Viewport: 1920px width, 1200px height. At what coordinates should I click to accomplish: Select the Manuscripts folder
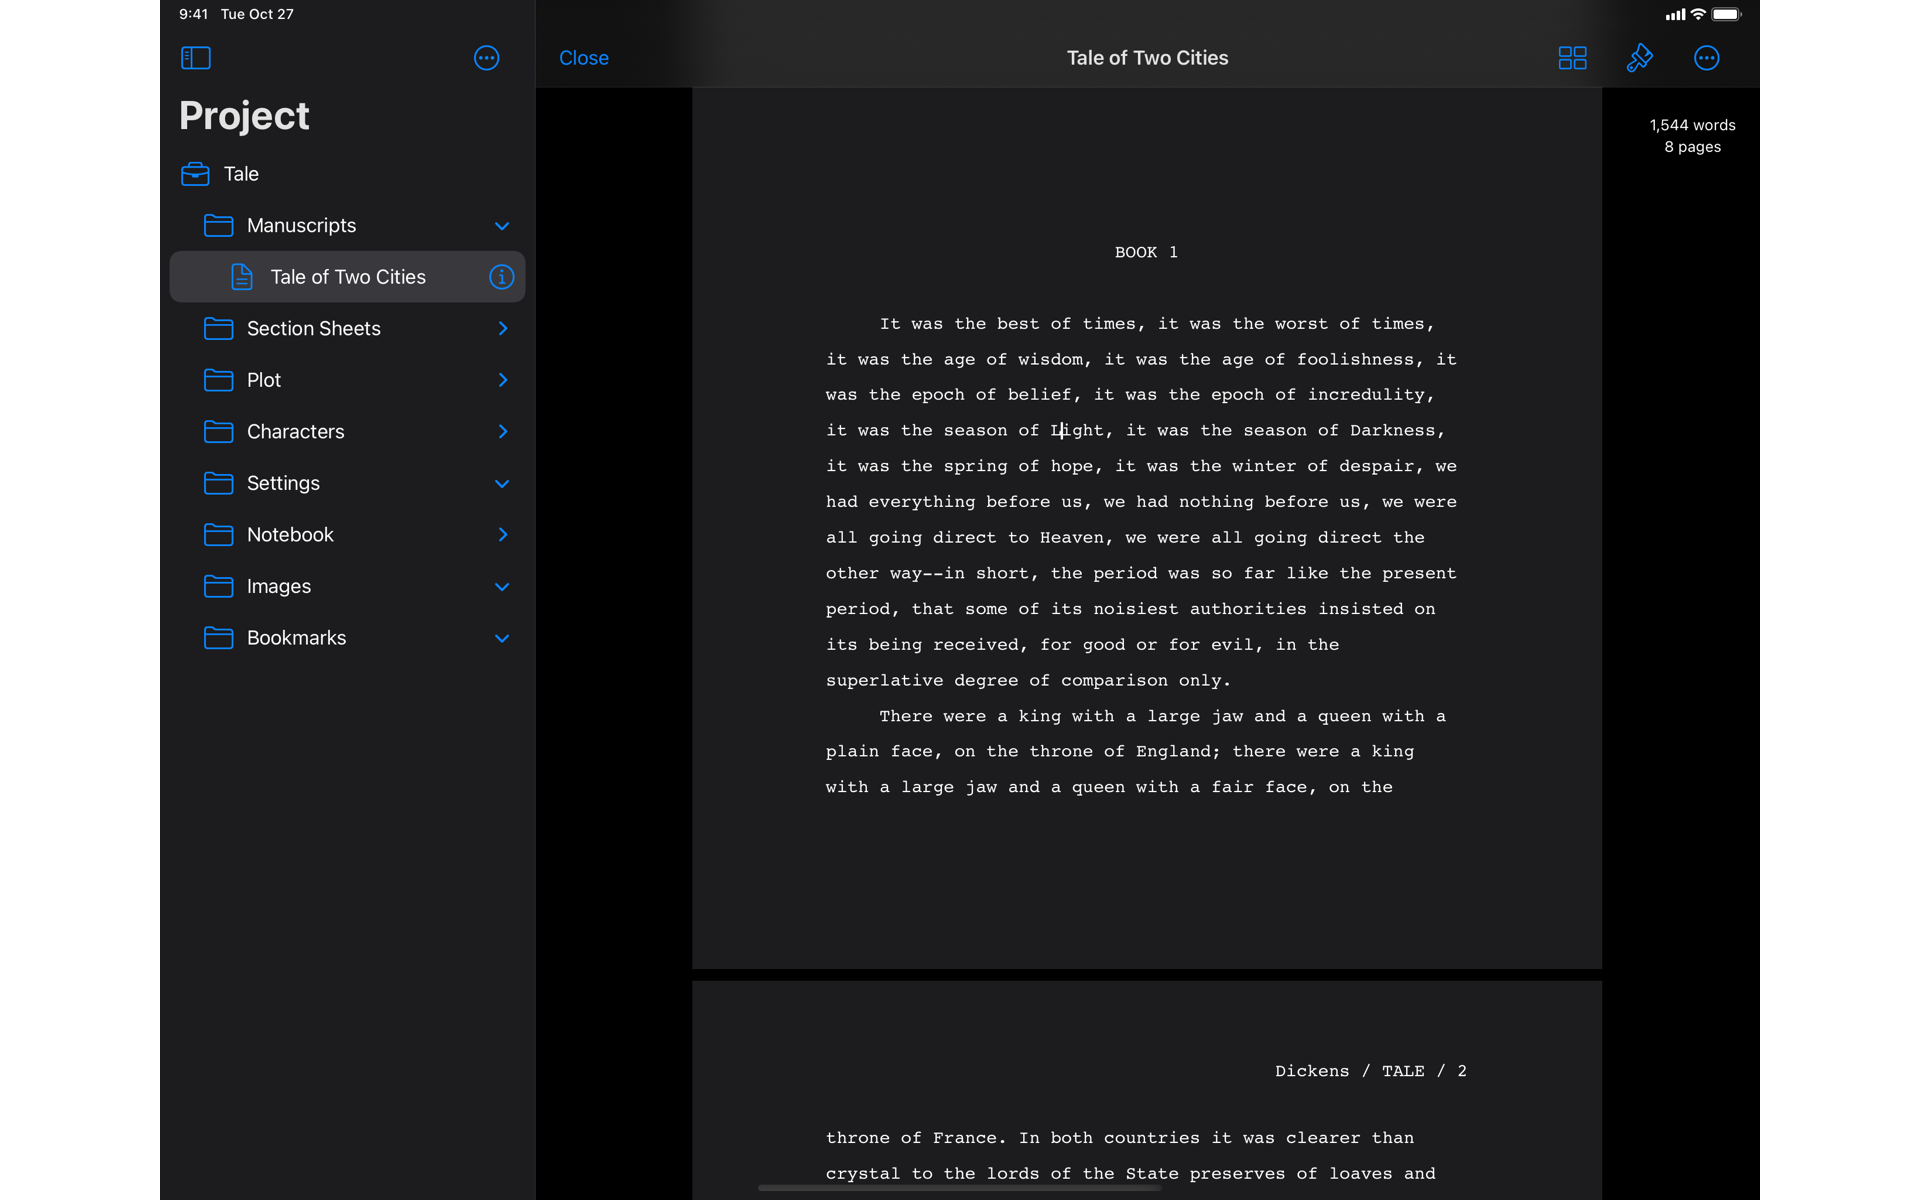347,226
